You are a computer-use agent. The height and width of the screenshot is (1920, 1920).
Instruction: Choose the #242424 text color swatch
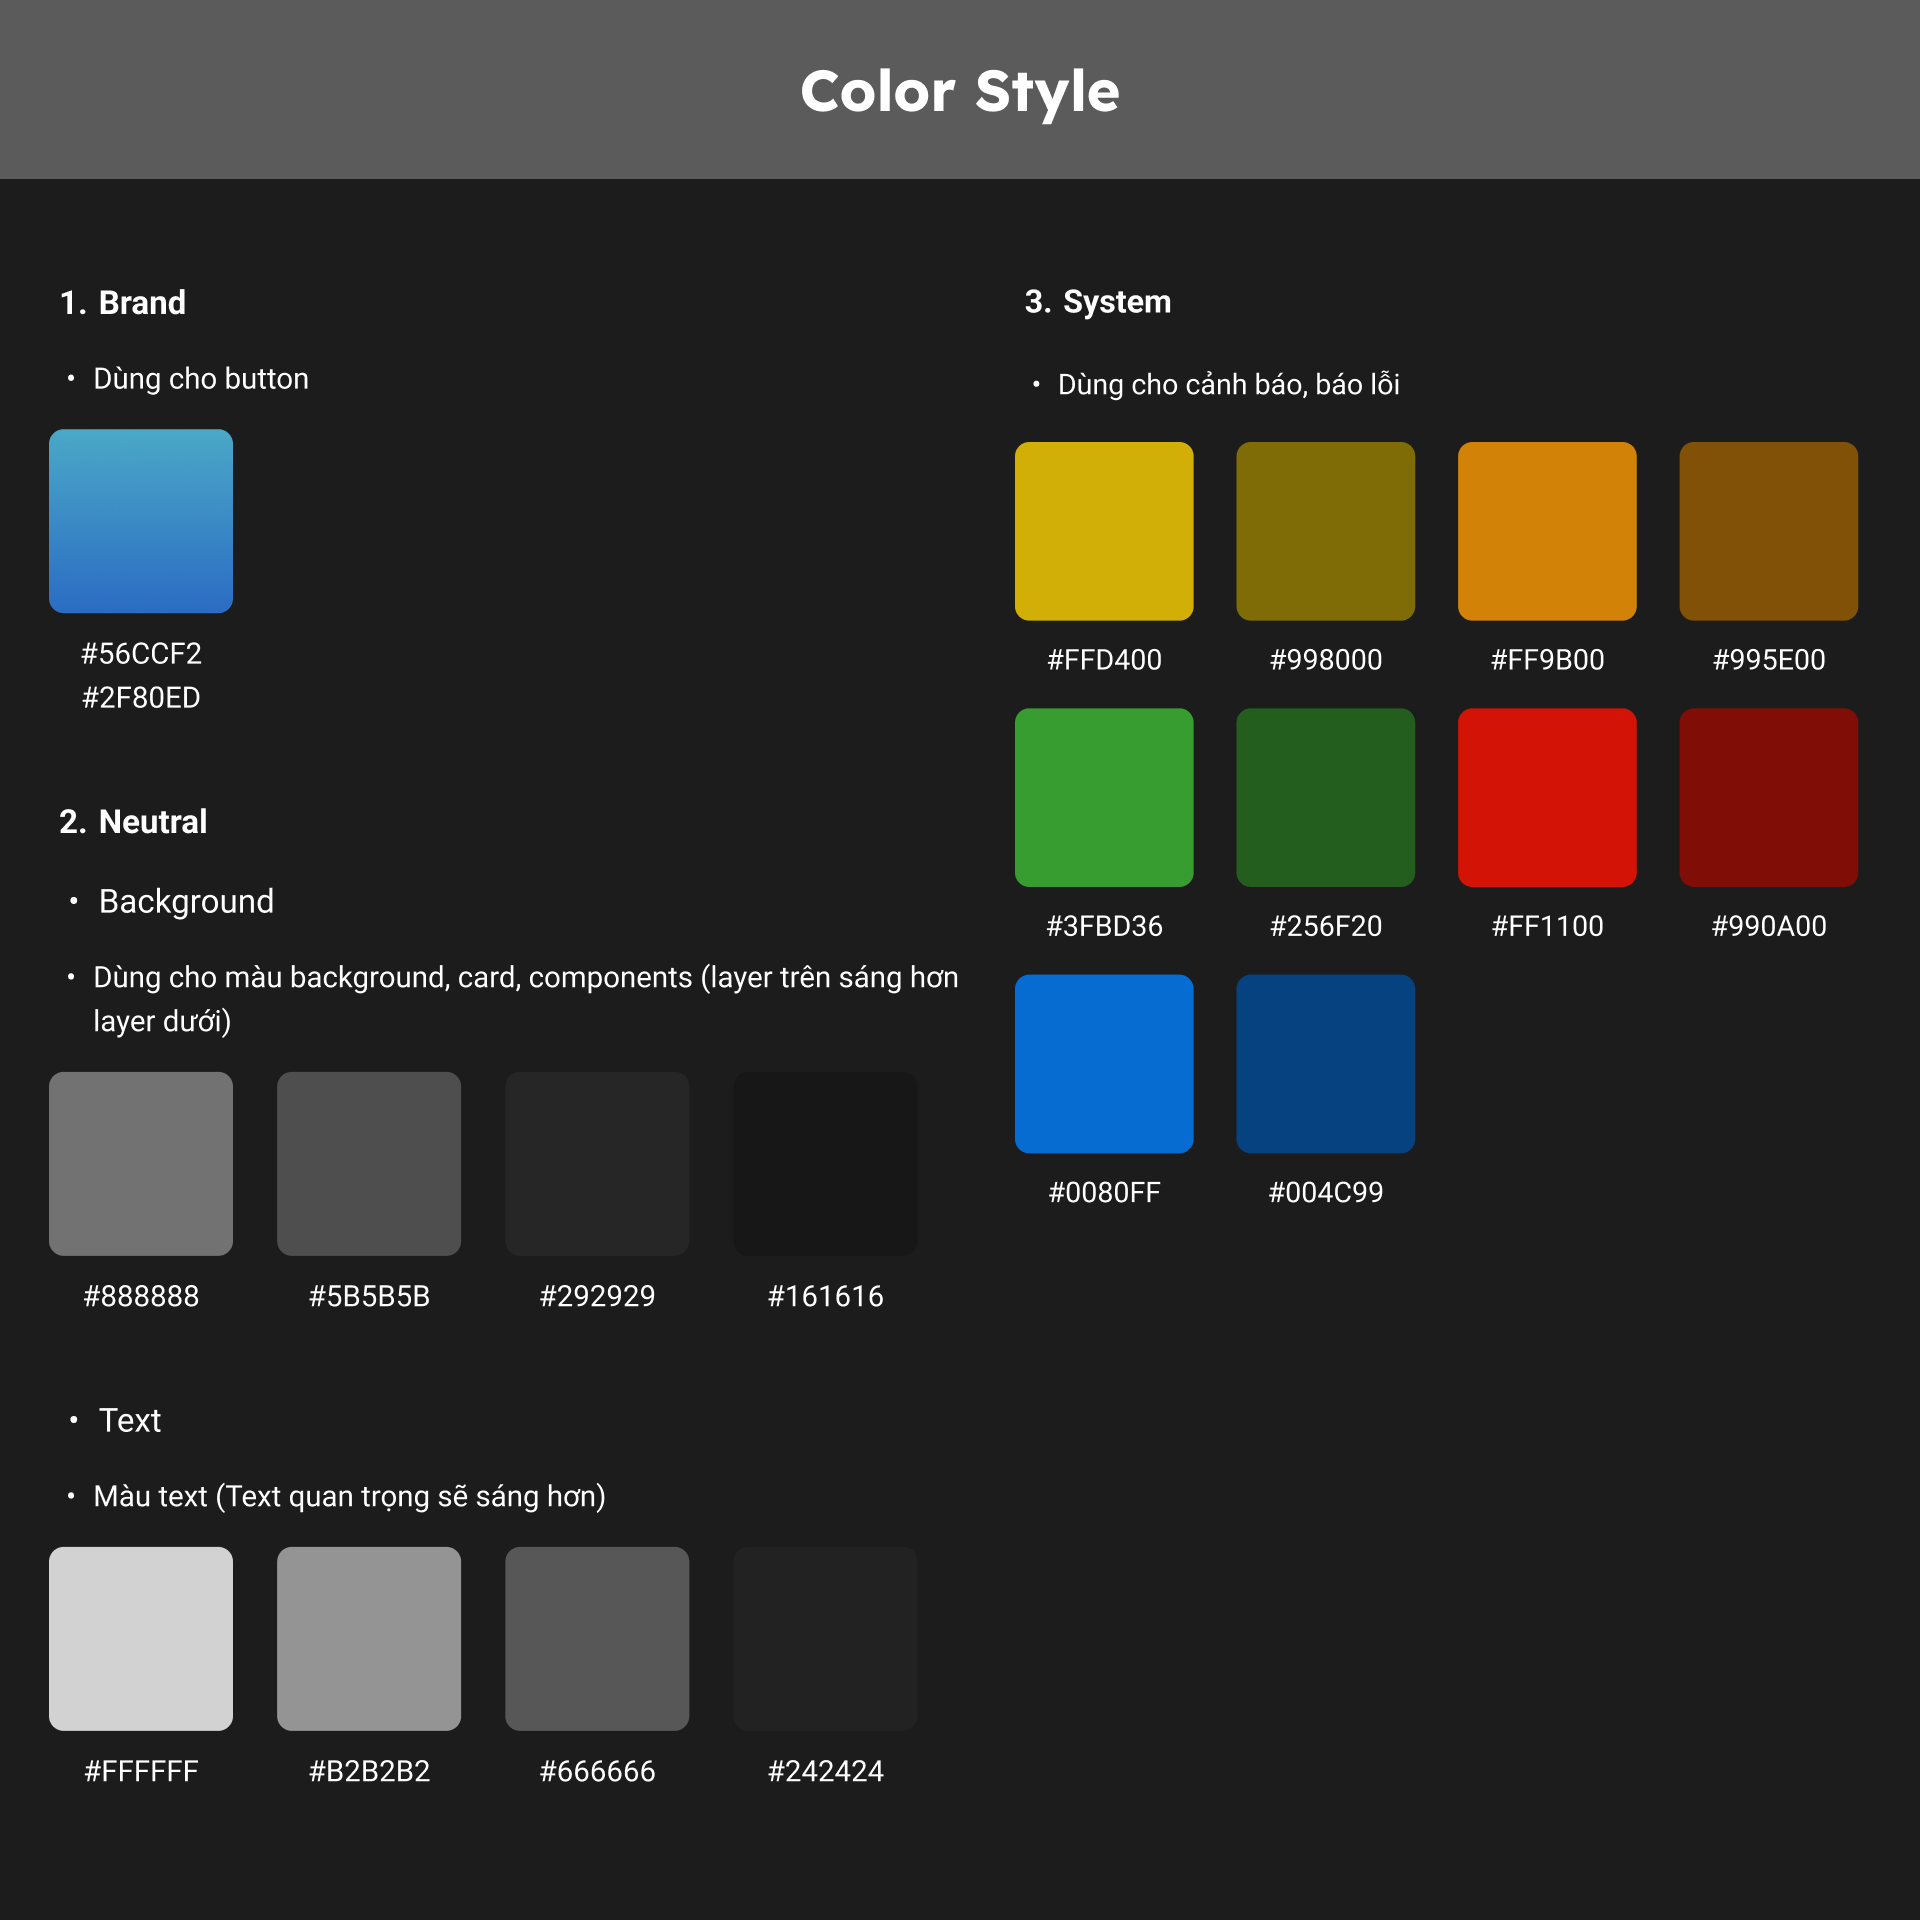click(825, 1639)
